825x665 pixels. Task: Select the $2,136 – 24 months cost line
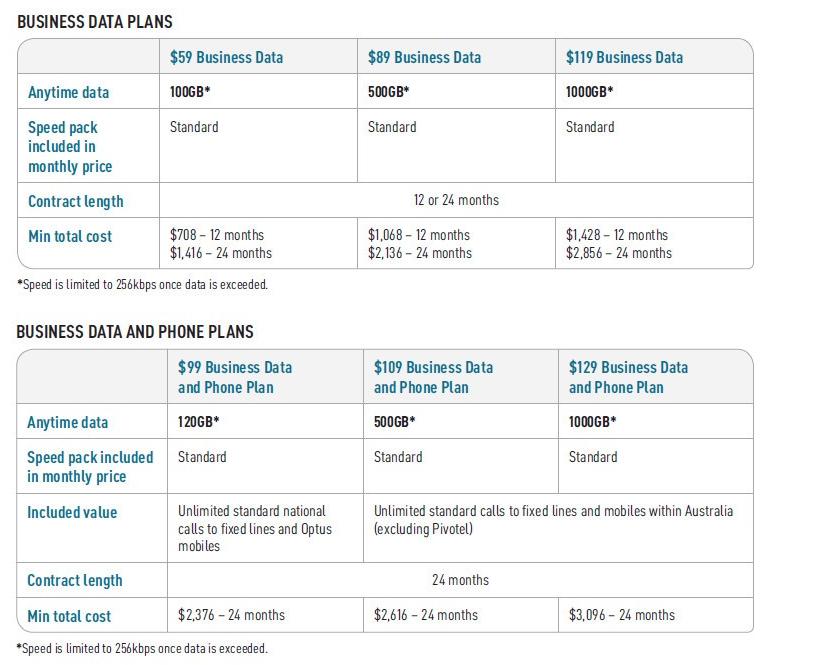click(x=419, y=253)
